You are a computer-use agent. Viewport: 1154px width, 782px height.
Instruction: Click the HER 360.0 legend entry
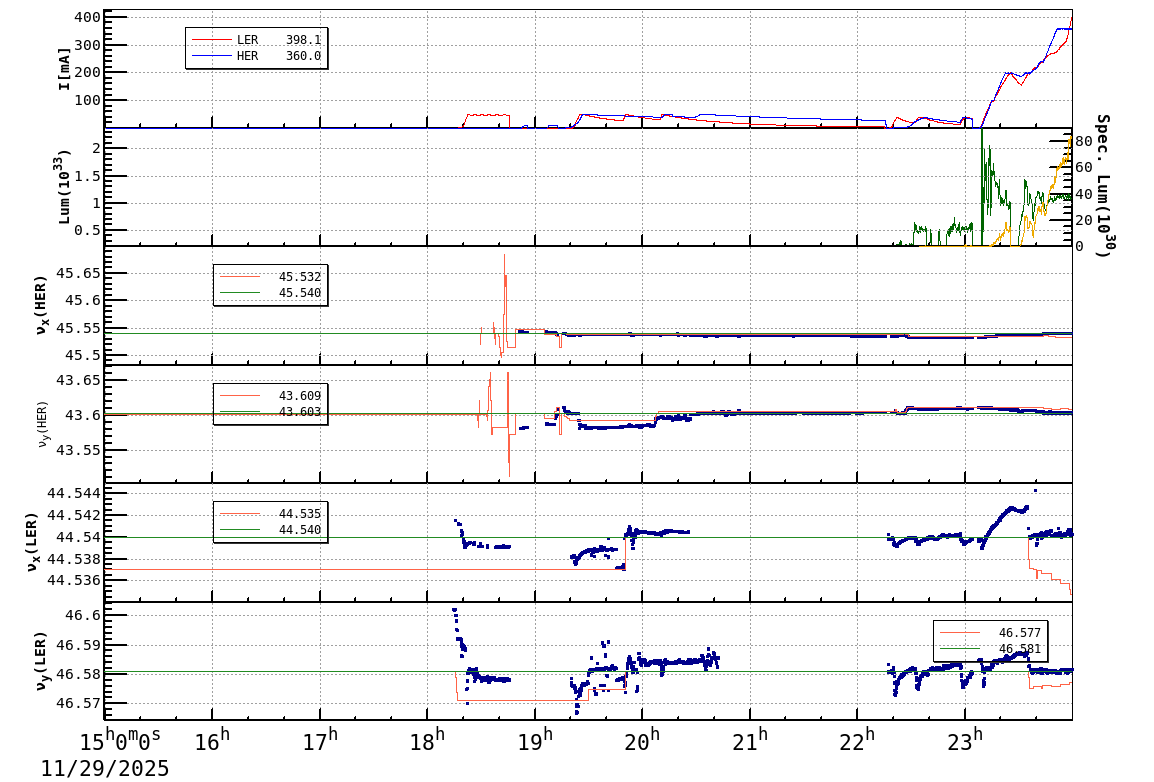256,56
